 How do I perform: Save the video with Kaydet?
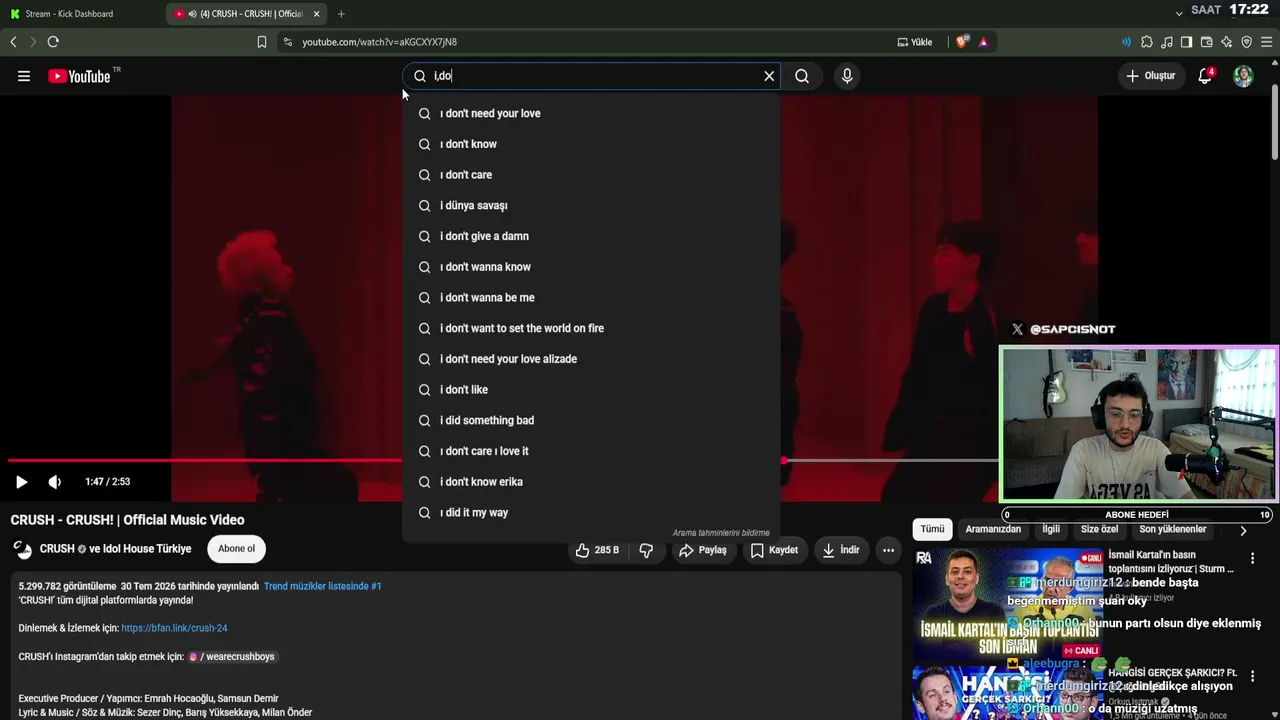(774, 550)
